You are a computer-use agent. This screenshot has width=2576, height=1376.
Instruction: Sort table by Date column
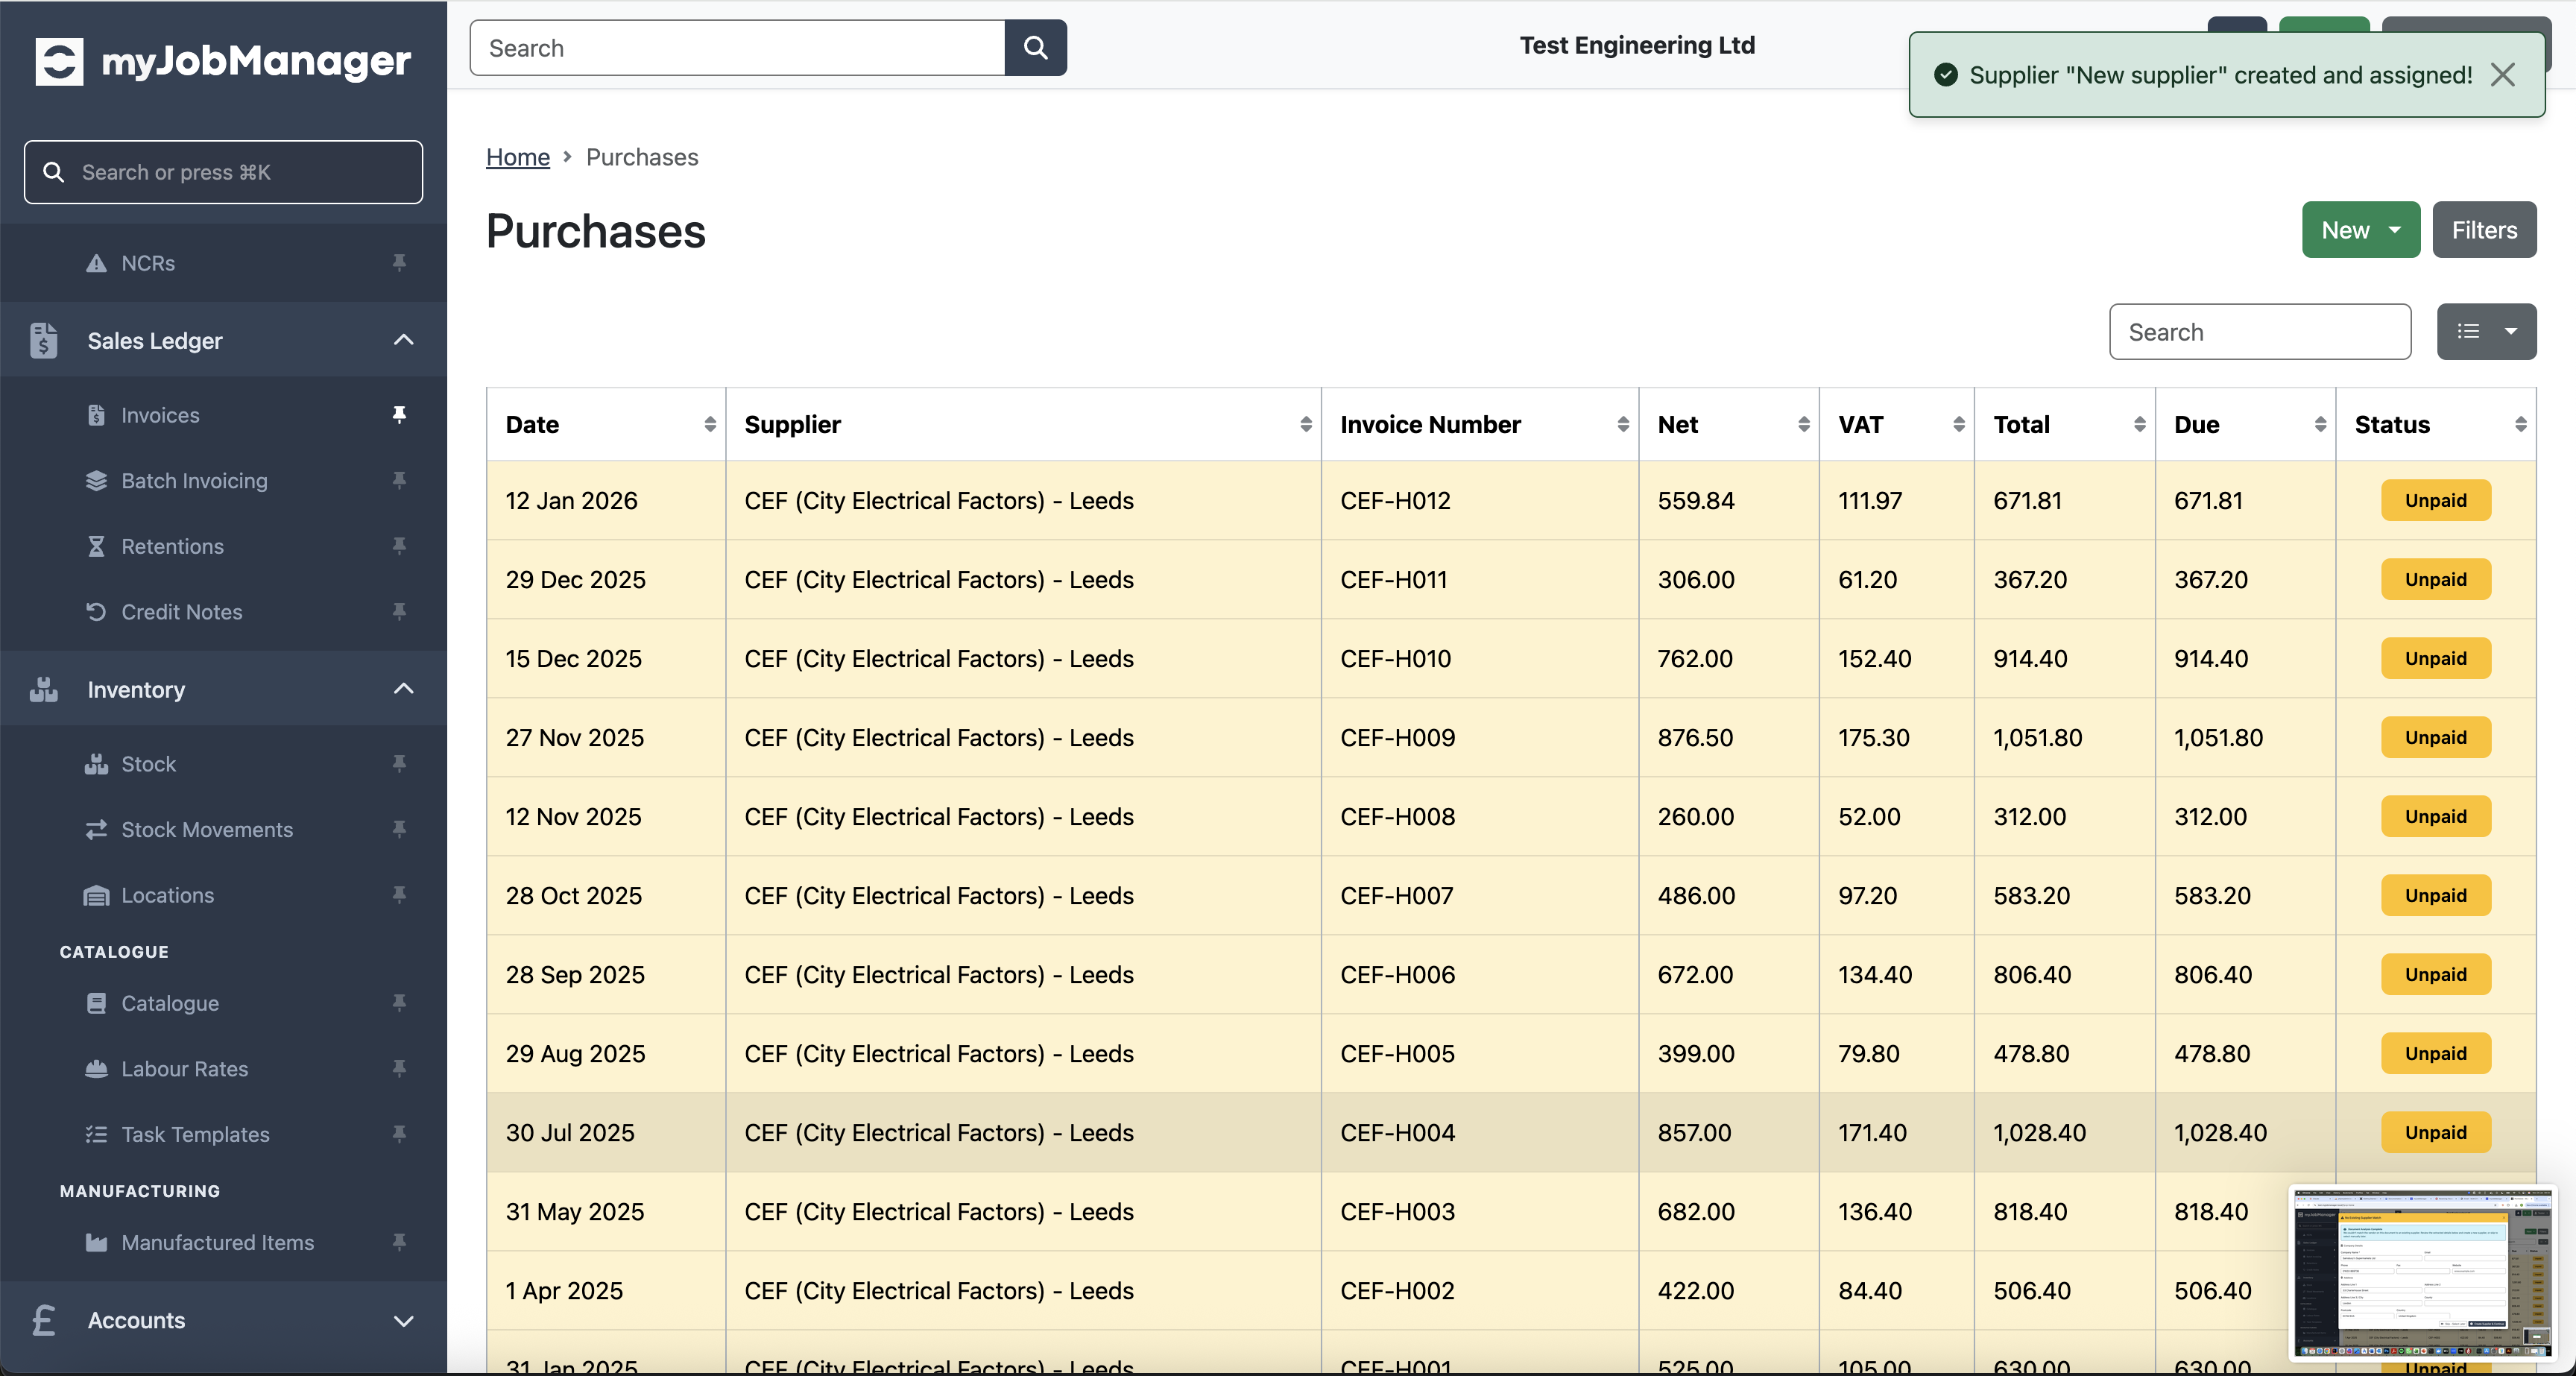606,424
